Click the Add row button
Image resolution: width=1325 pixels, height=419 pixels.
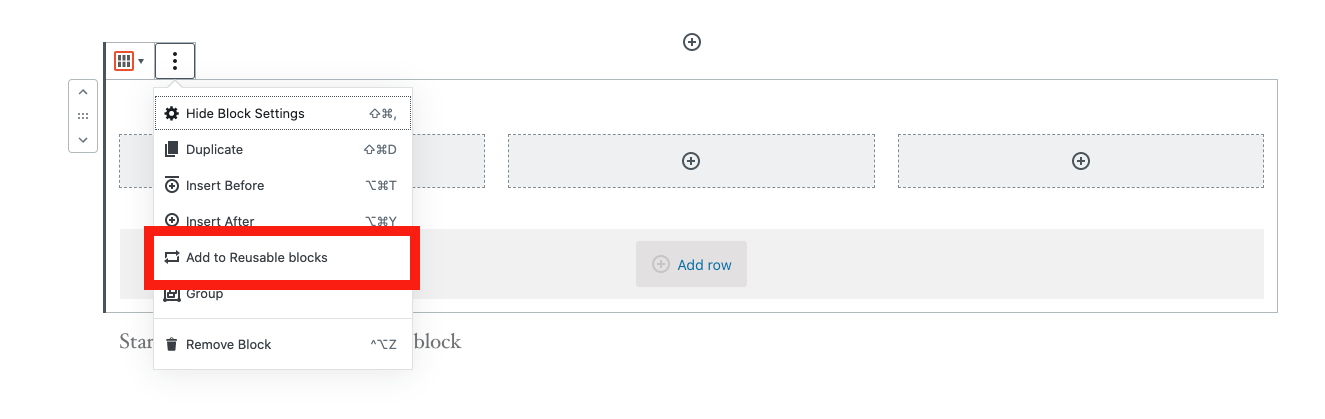691,265
